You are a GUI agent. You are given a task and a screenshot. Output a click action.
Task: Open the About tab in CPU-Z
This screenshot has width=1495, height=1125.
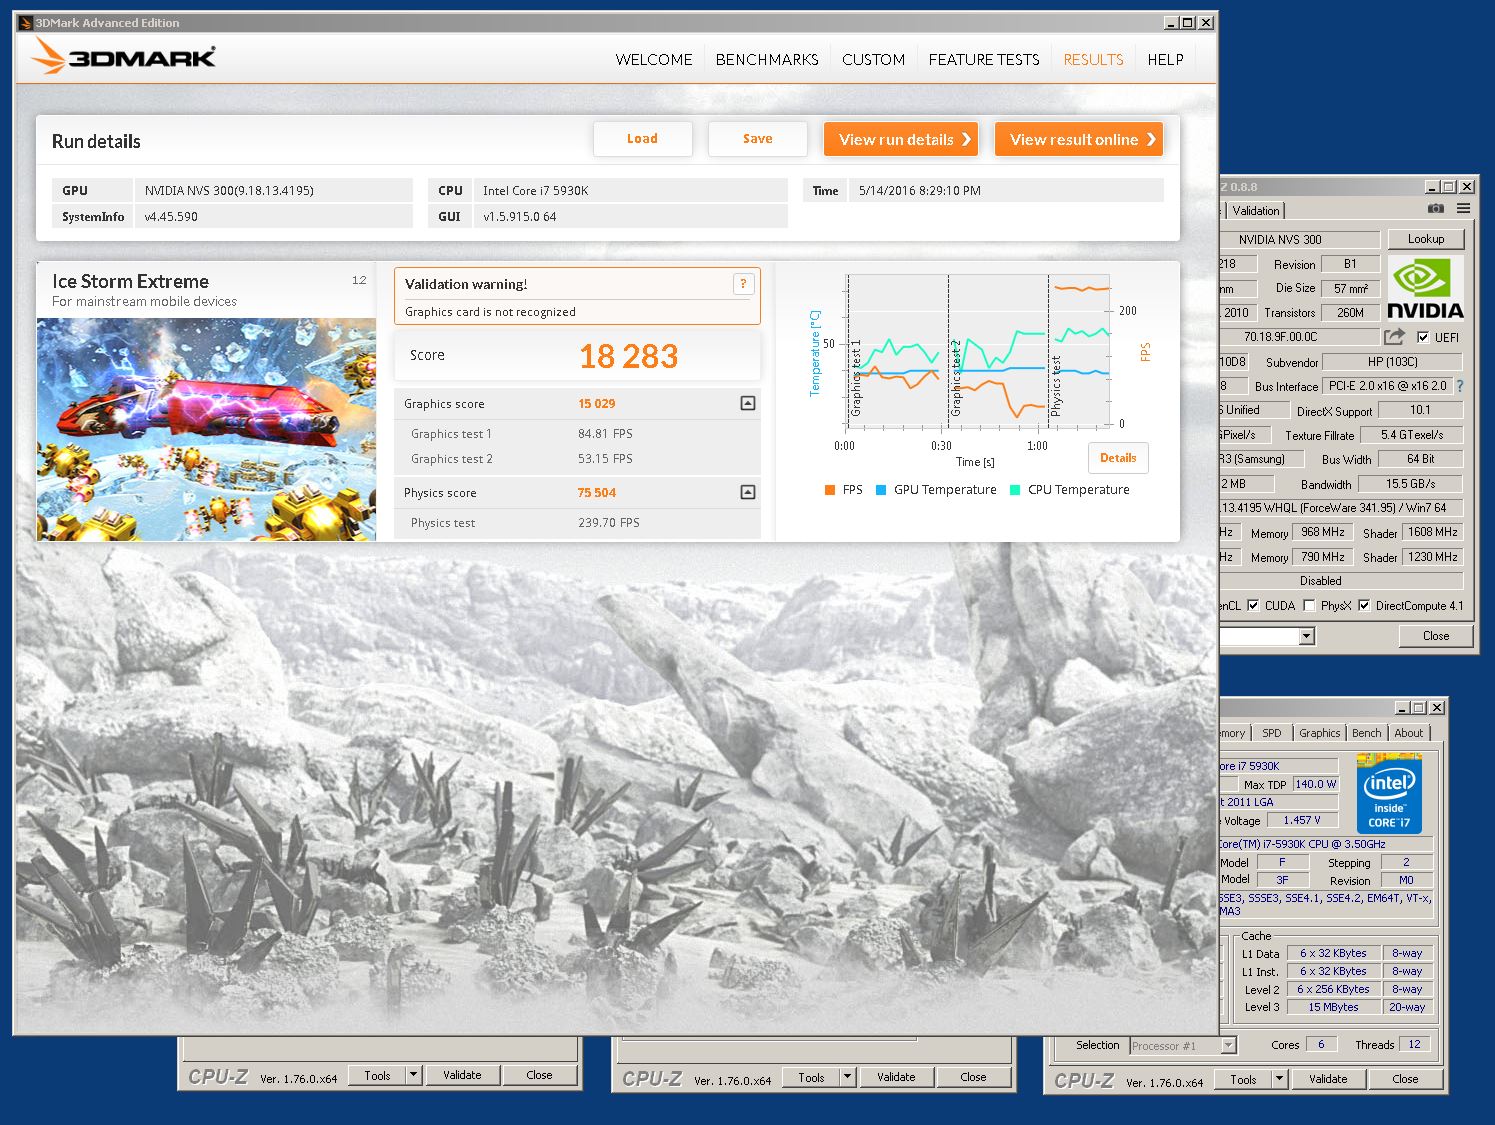click(1408, 733)
